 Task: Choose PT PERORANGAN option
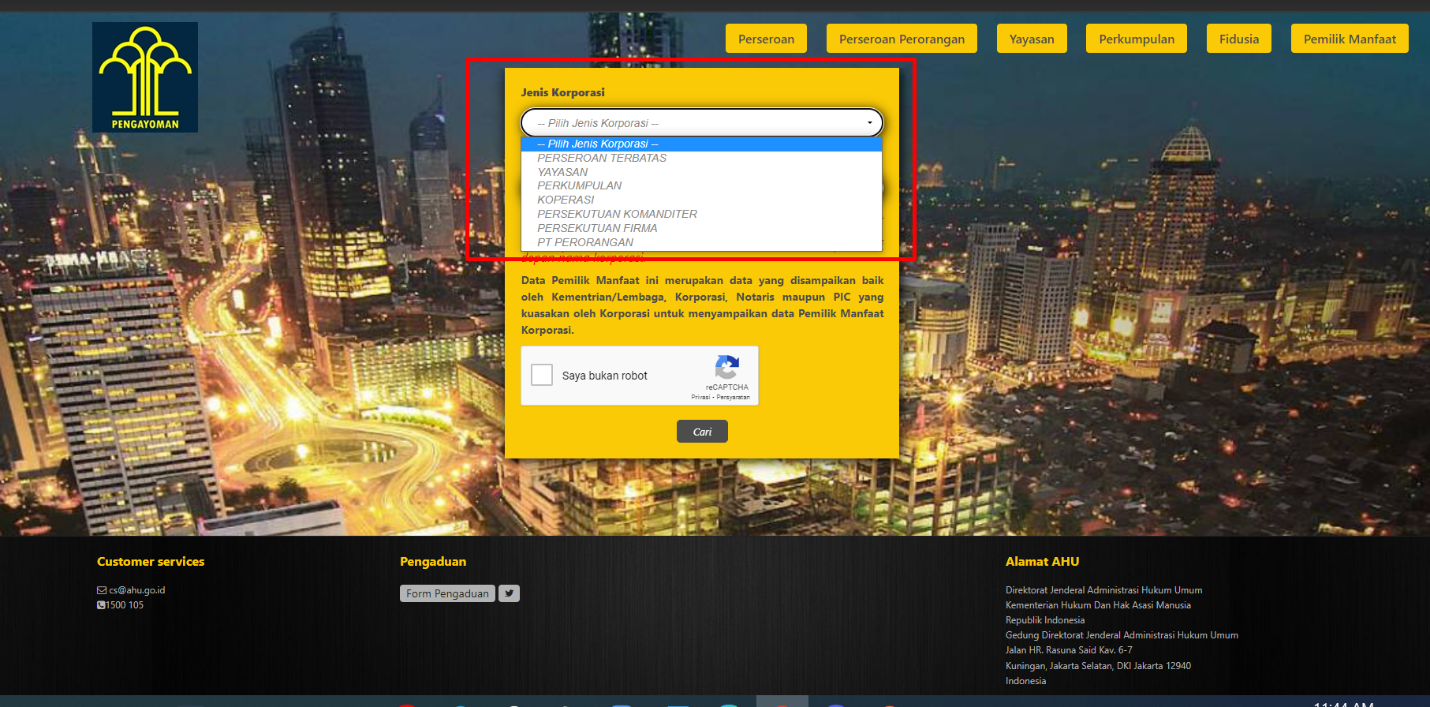point(585,242)
